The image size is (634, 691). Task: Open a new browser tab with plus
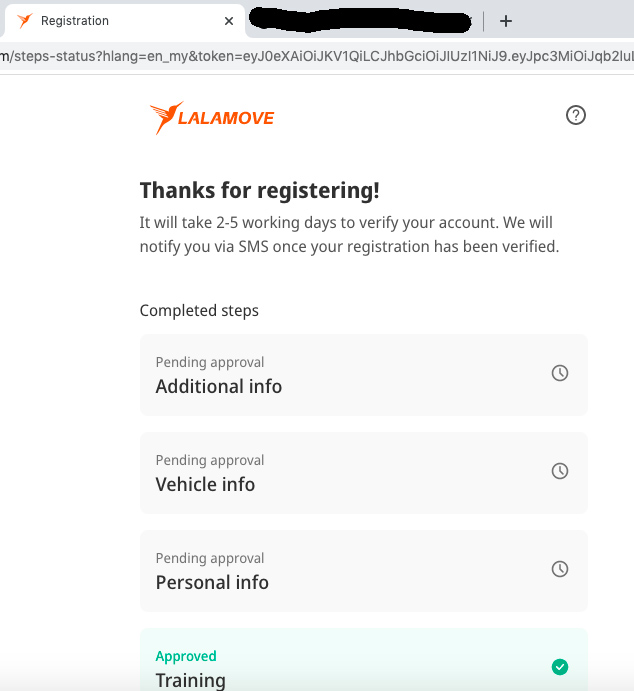(506, 21)
